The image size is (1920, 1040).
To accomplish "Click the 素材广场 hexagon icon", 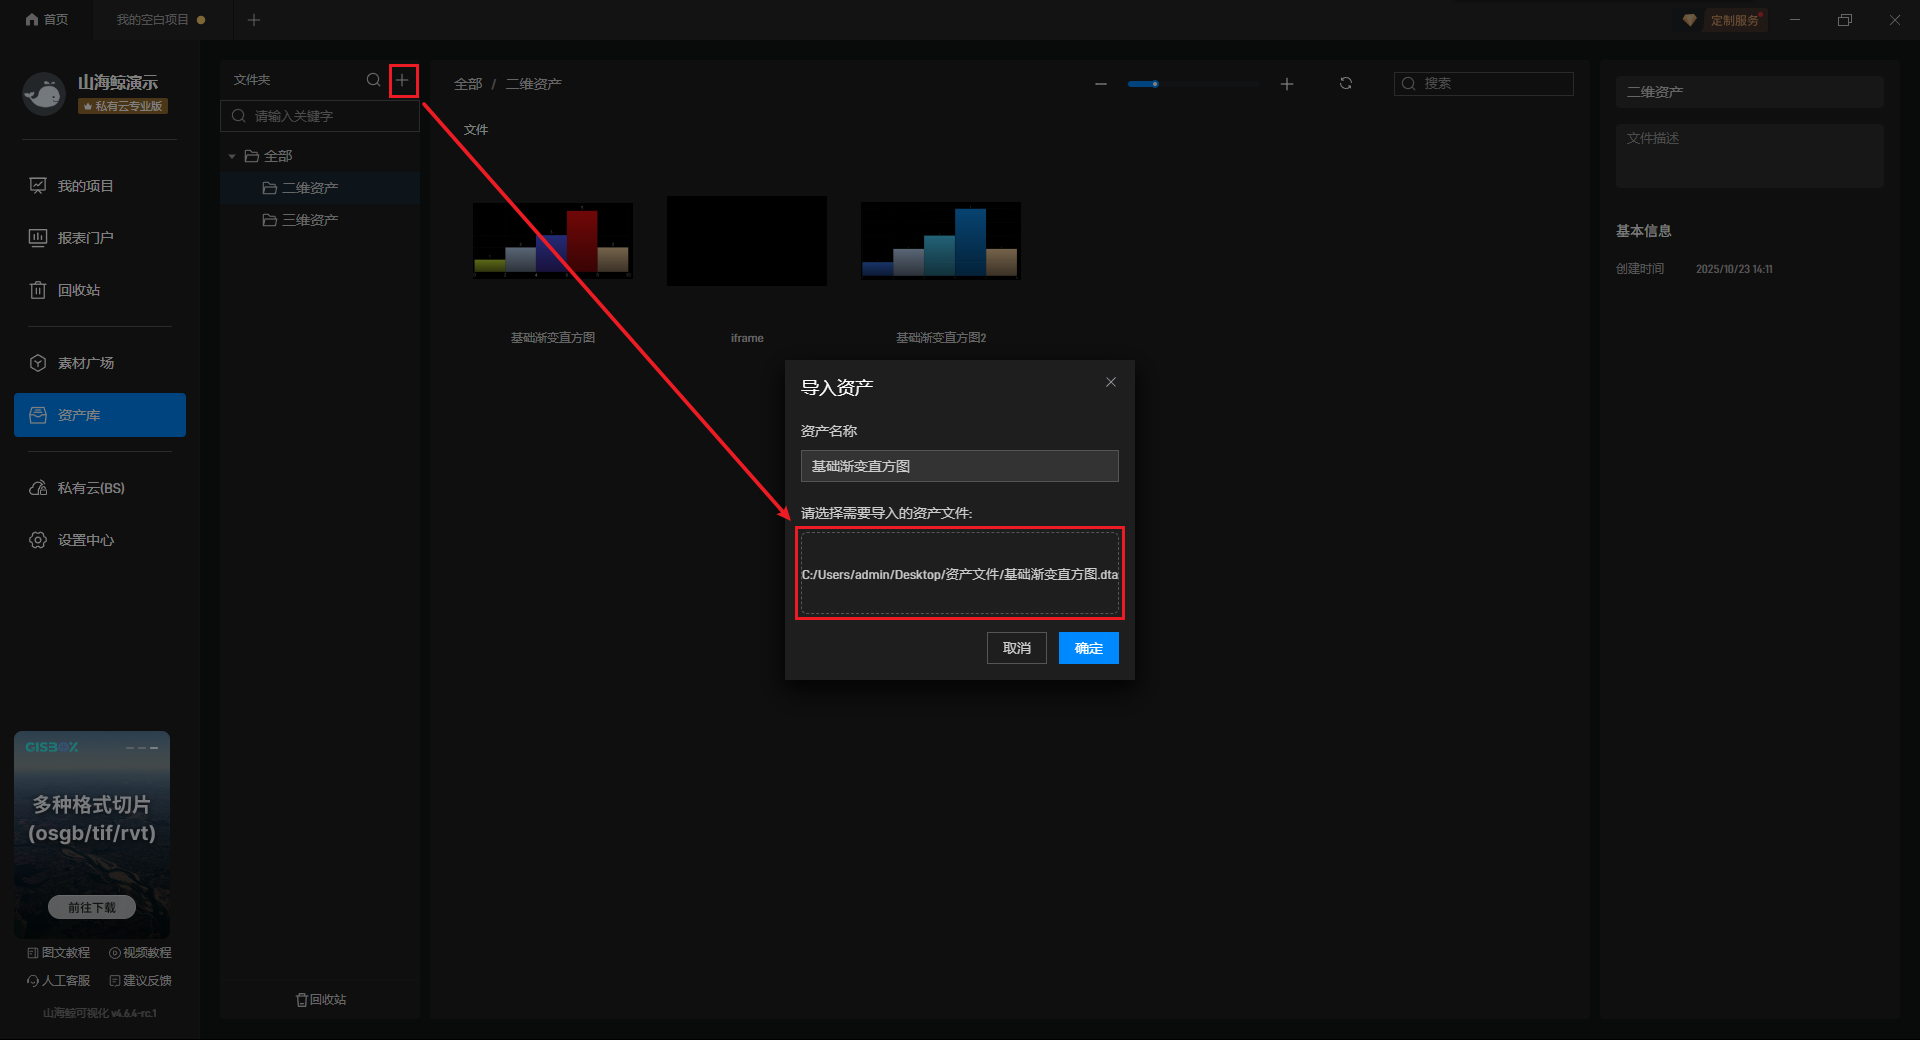I will (x=38, y=363).
